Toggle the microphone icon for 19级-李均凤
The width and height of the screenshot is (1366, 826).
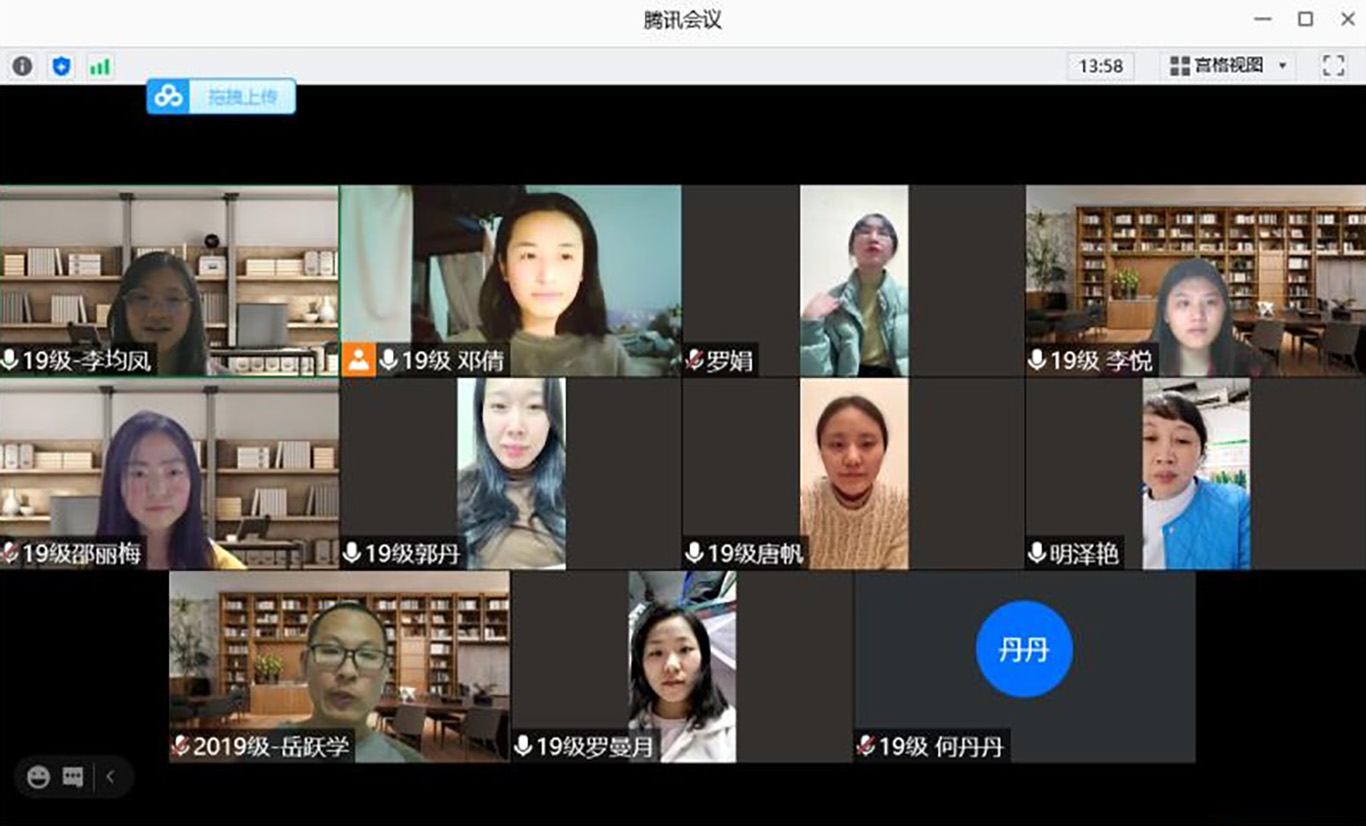(10, 360)
